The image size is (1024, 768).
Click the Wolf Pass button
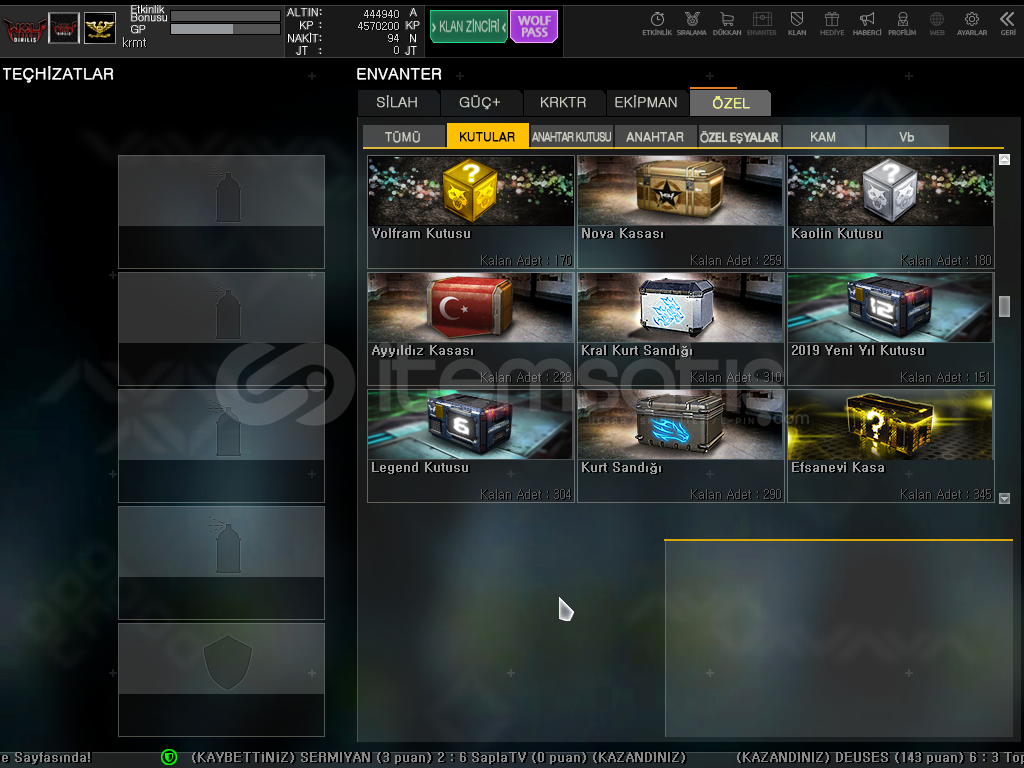coord(534,27)
